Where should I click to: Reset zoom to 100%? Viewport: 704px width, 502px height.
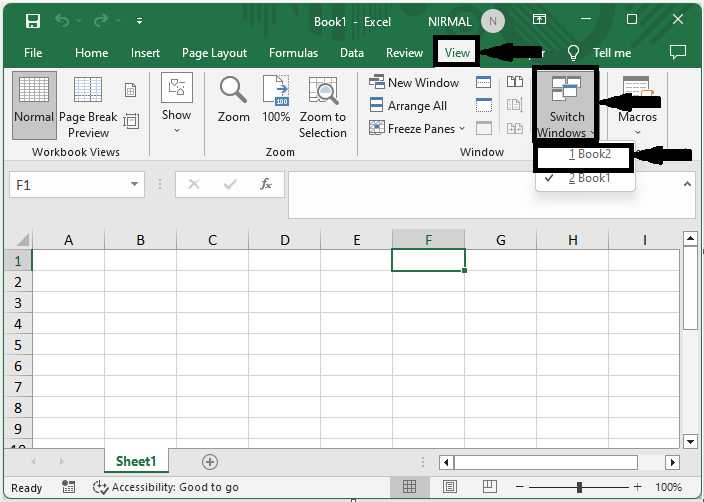(276, 100)
